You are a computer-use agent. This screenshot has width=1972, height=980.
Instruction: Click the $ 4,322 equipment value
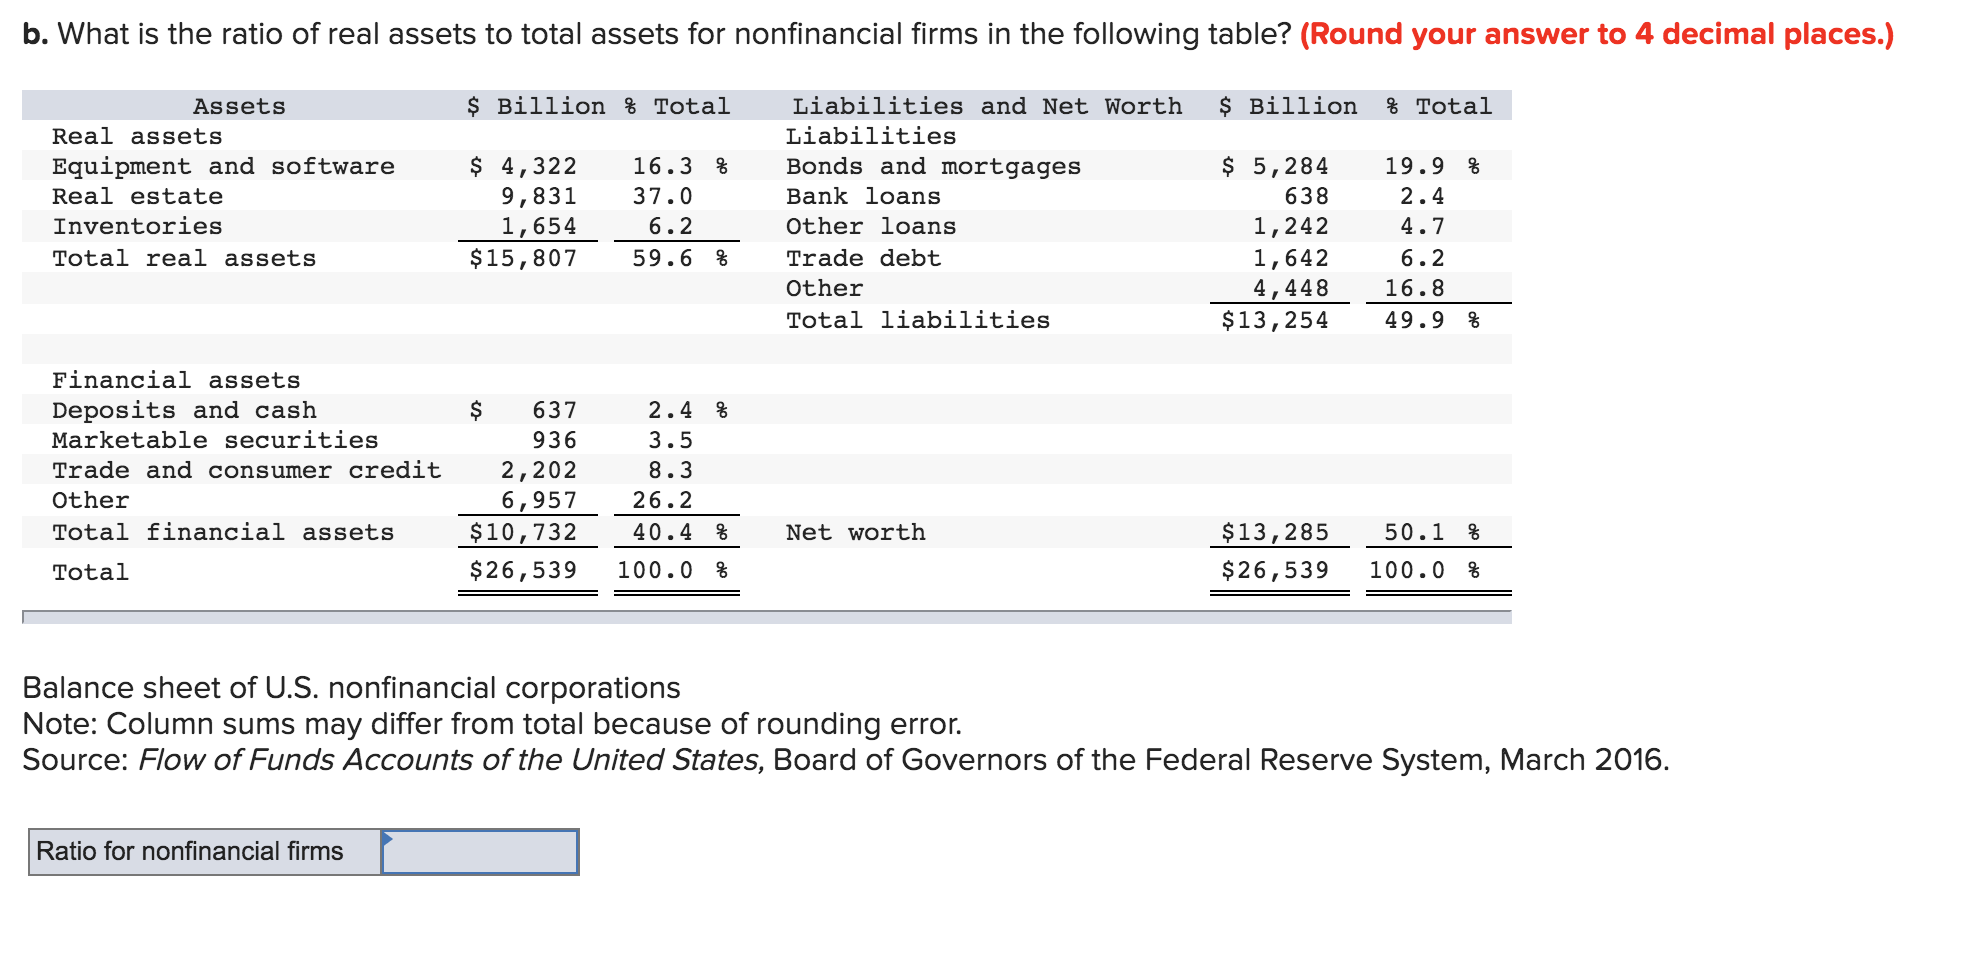tap(523, 166)
